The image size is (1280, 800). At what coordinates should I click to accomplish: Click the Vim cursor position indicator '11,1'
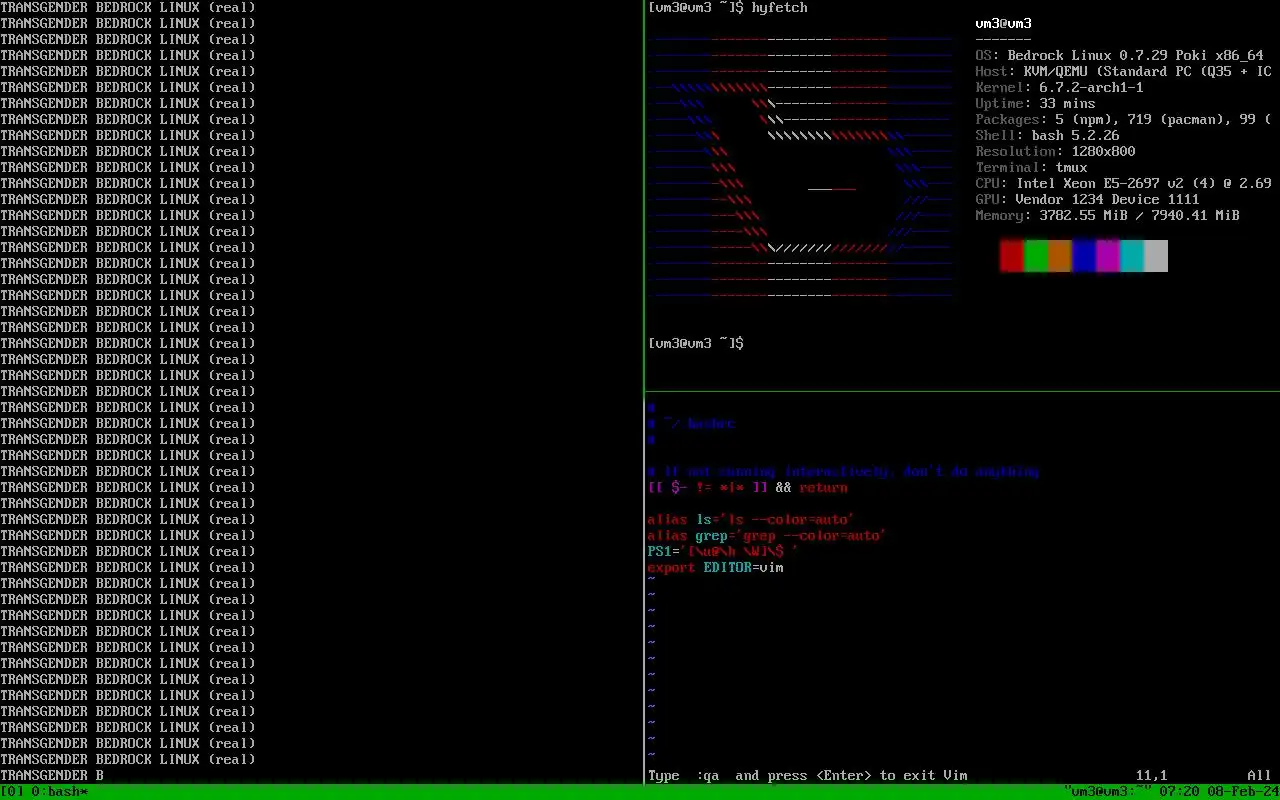(x=1152, y=776)
